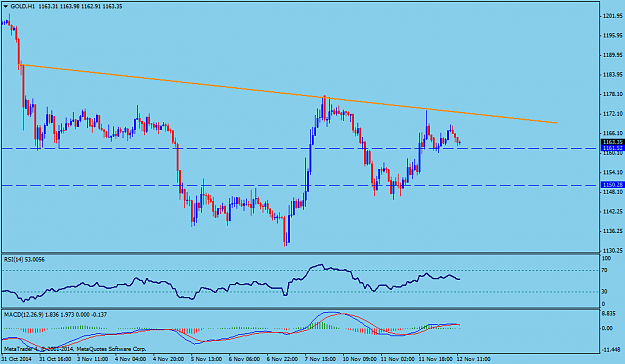Click the MACD scale value -11.448
The width and height of the screenshot is (625, 364).
tap(611, 350)
